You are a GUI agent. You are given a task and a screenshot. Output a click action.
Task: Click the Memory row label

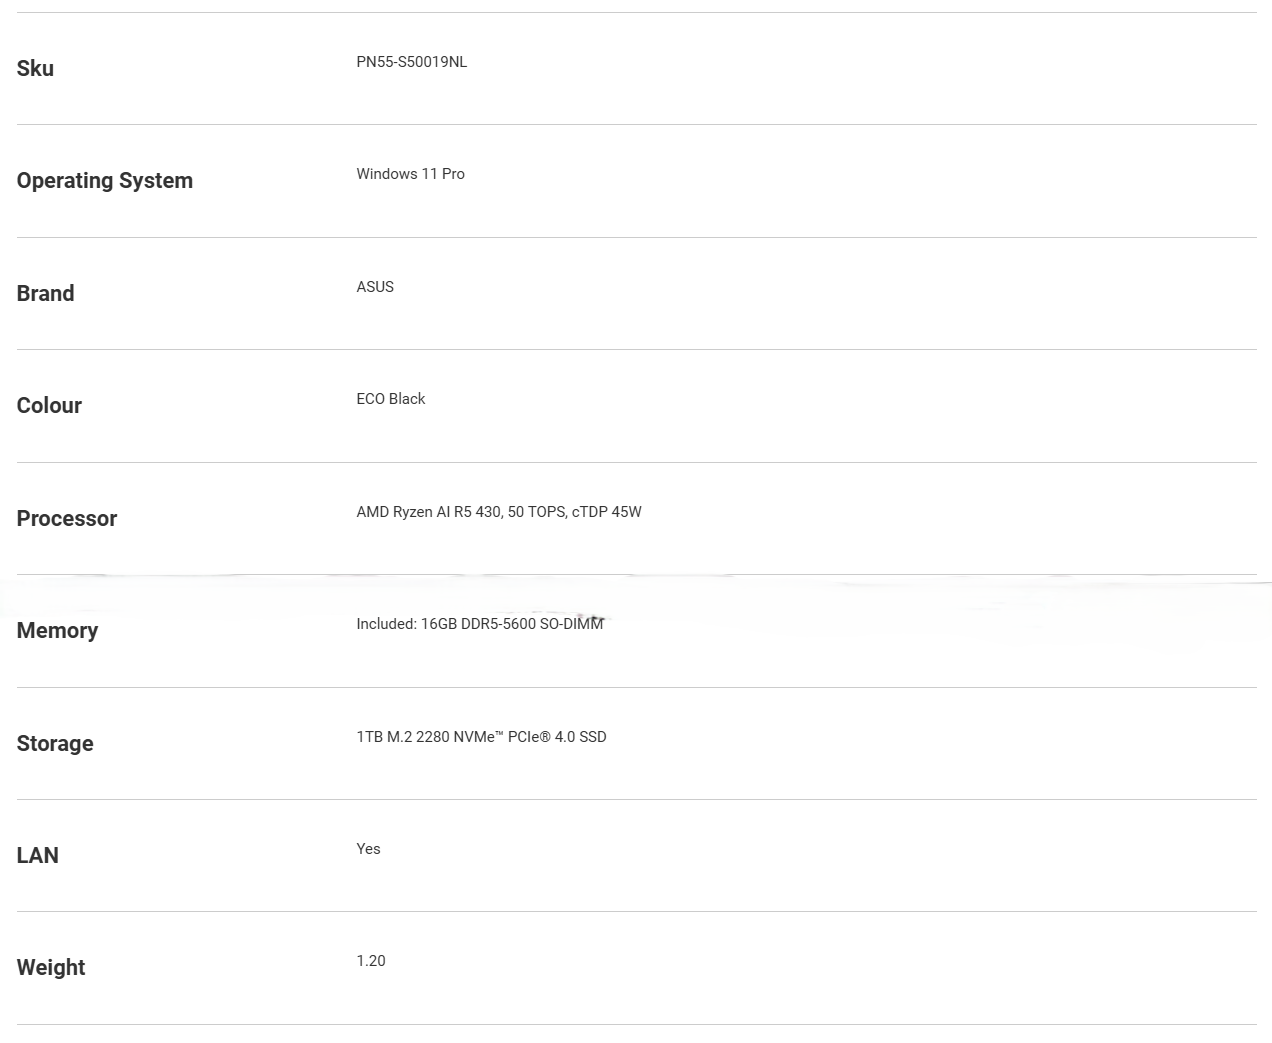[x=57, y=630]
